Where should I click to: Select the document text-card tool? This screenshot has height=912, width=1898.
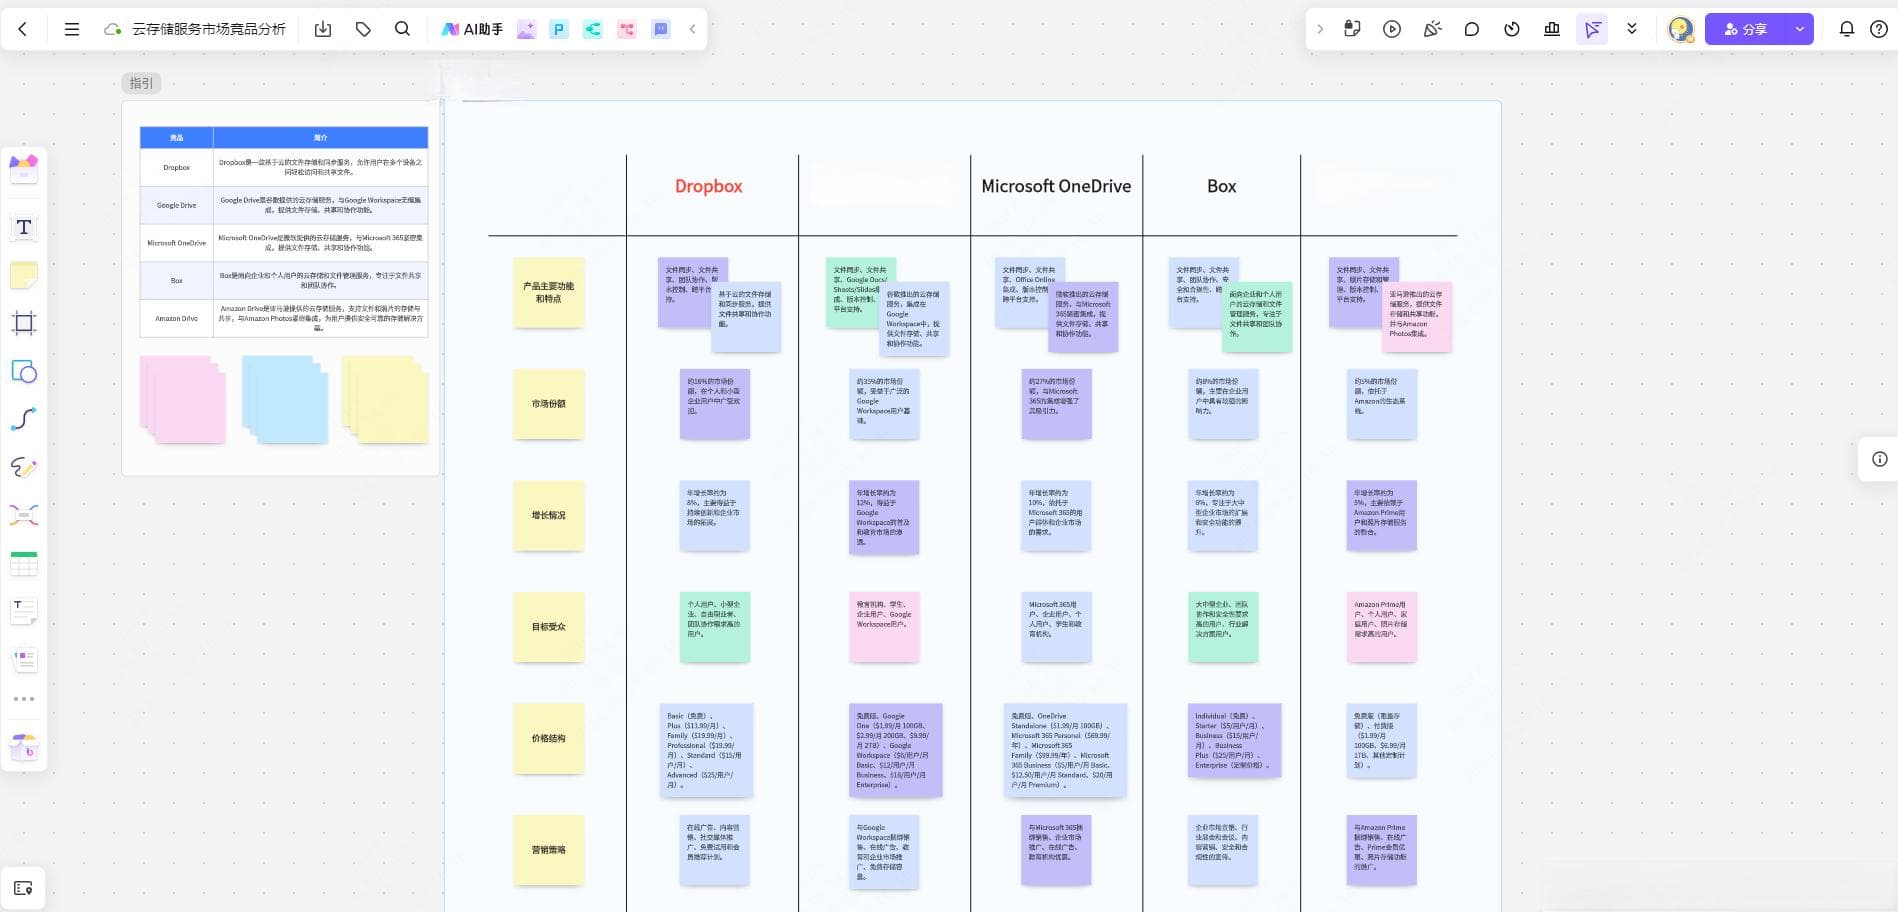(x=24, y=611)
